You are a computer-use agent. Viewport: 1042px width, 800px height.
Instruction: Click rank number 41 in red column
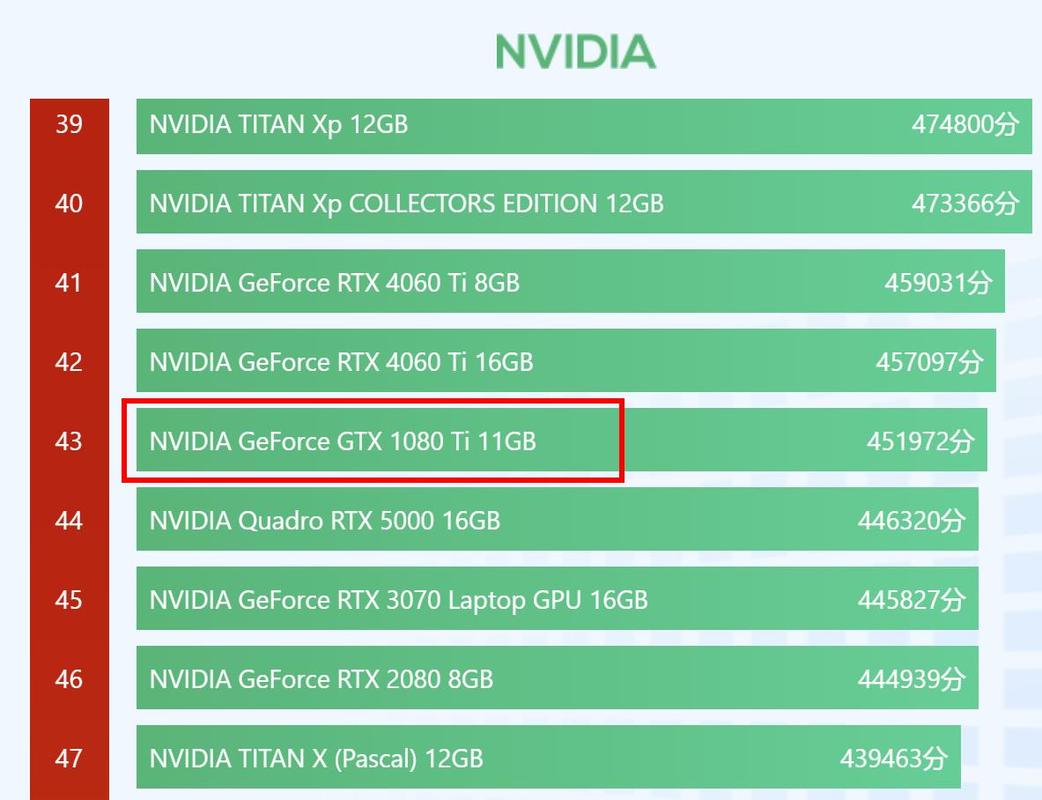[68, 282]
